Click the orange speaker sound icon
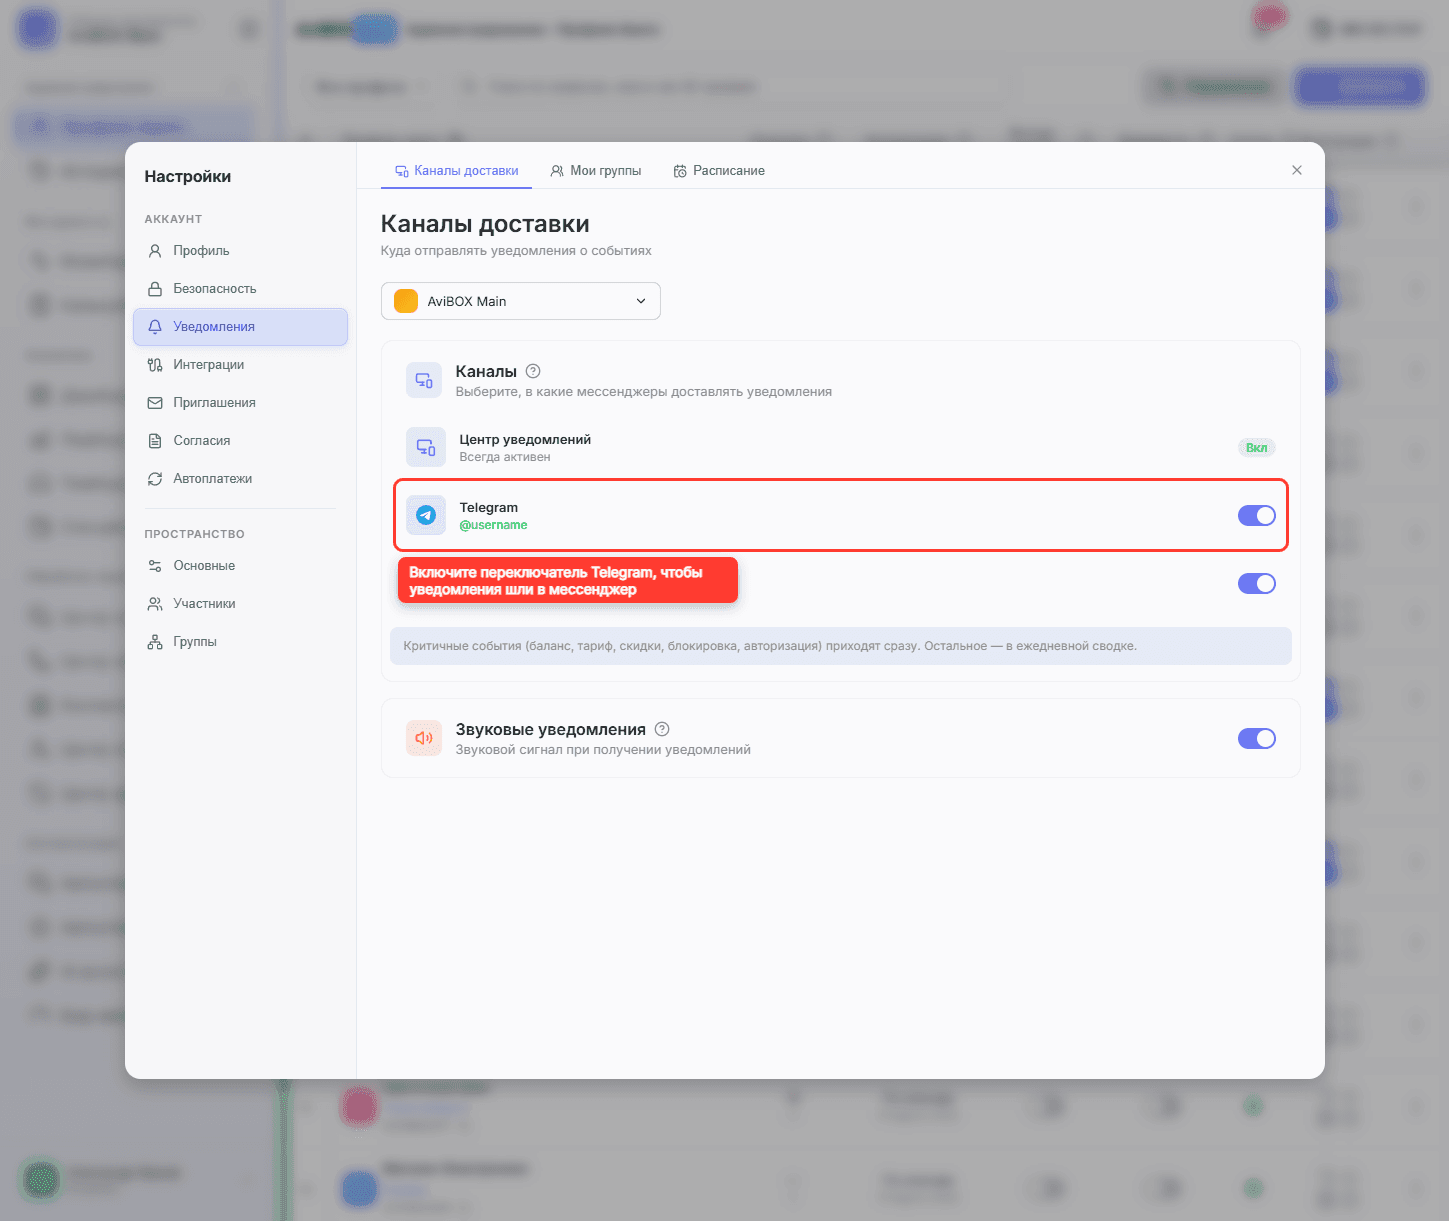The width and height of the screenshot is (1449, 1221). click(424, 738)
